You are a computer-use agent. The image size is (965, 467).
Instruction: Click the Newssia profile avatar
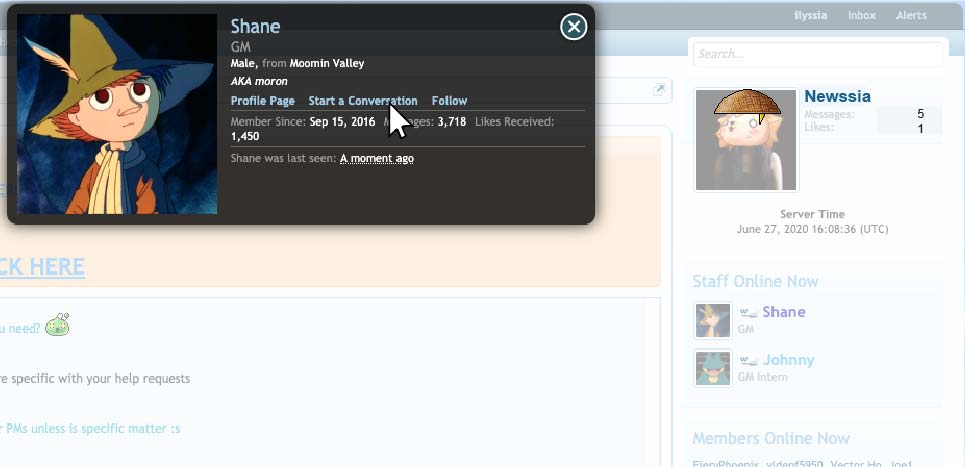coord(746,140)
